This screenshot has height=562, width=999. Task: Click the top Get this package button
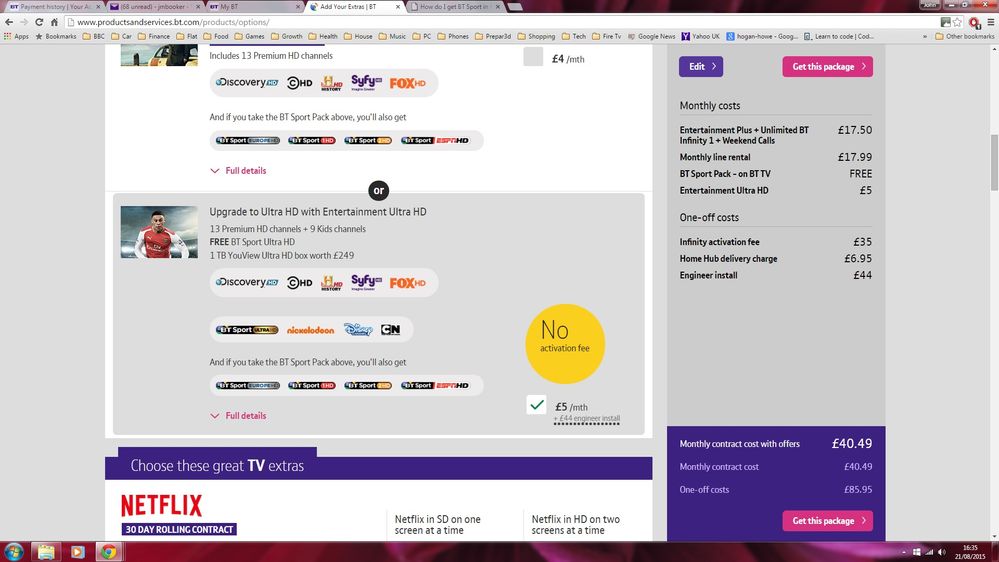pyautogui.click(x=828, y=66)
